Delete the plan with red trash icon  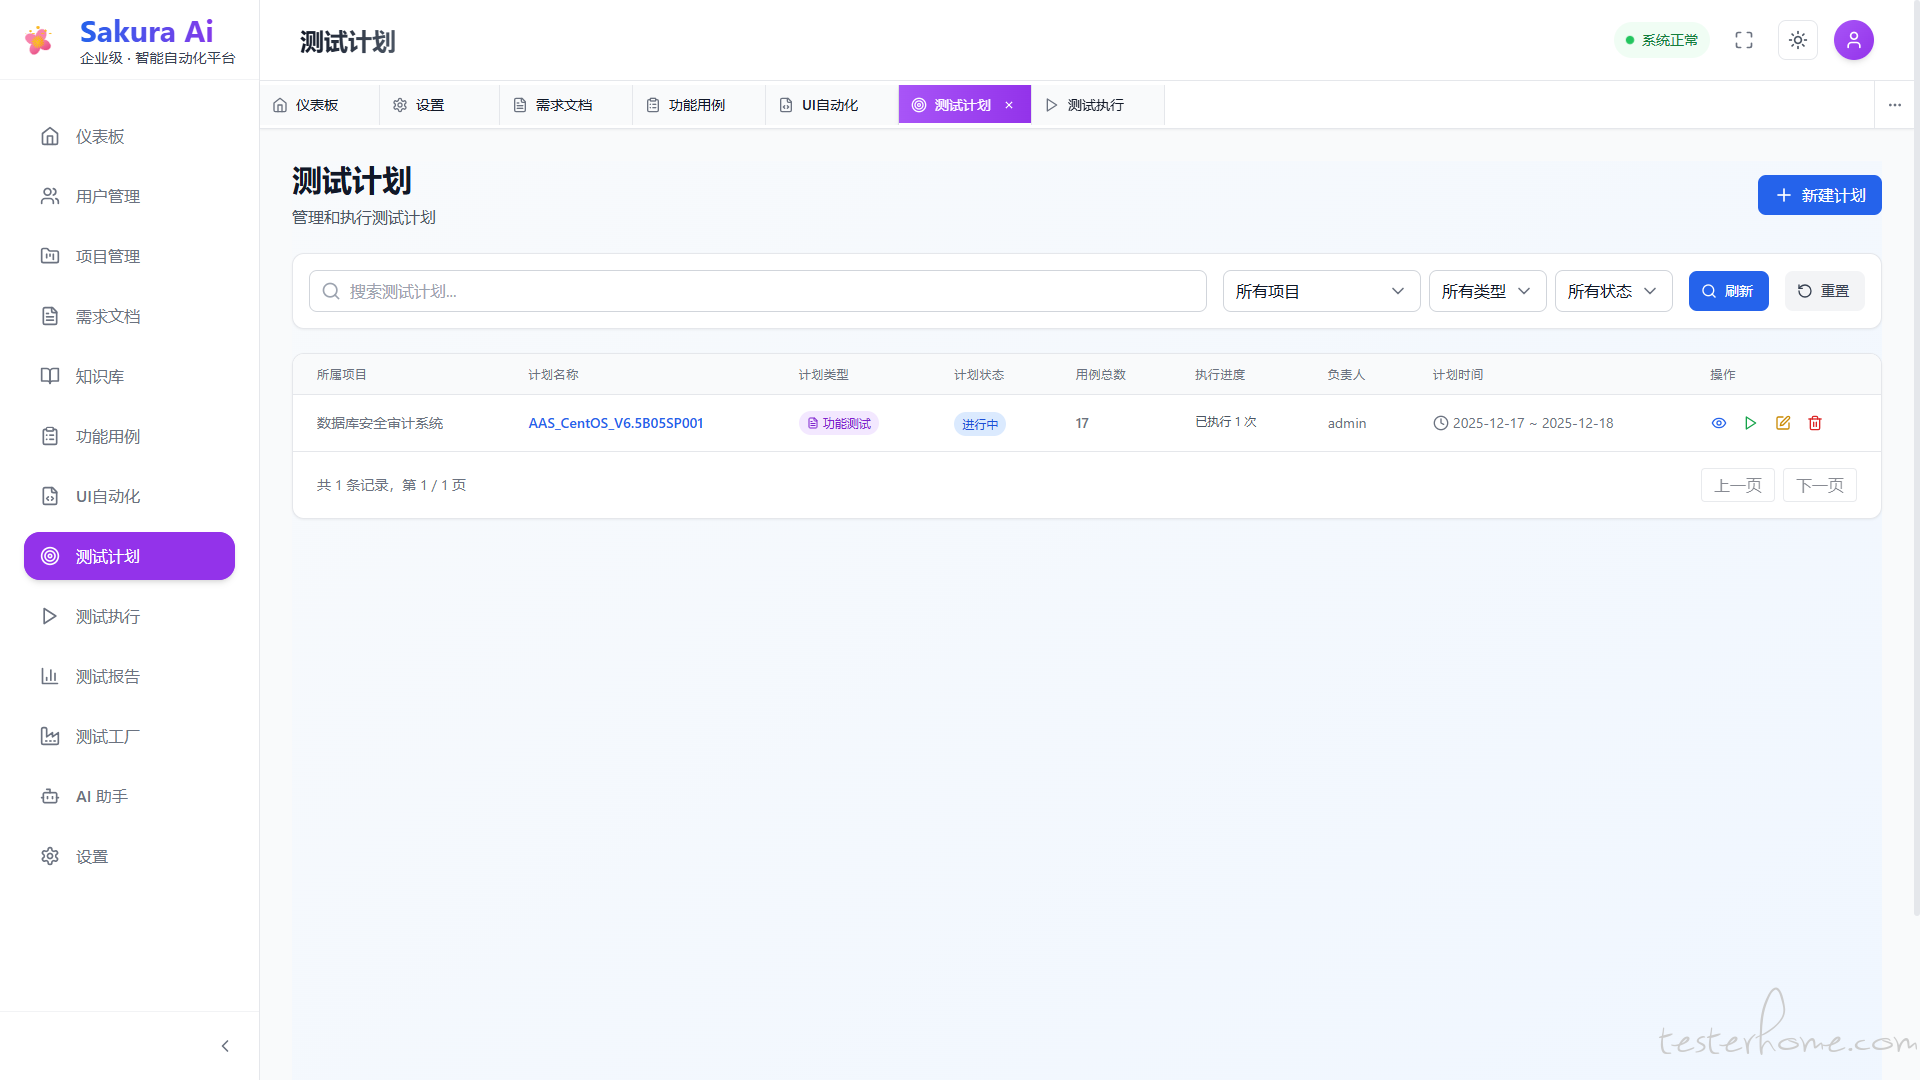click(x=1815, y=423)
